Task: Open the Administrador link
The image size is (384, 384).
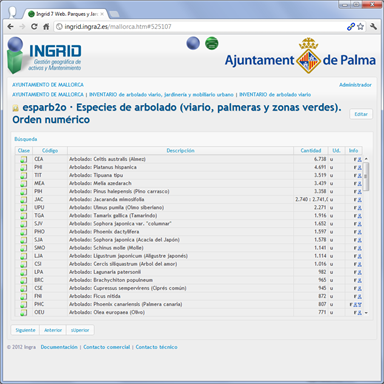Action: [355, 85]
